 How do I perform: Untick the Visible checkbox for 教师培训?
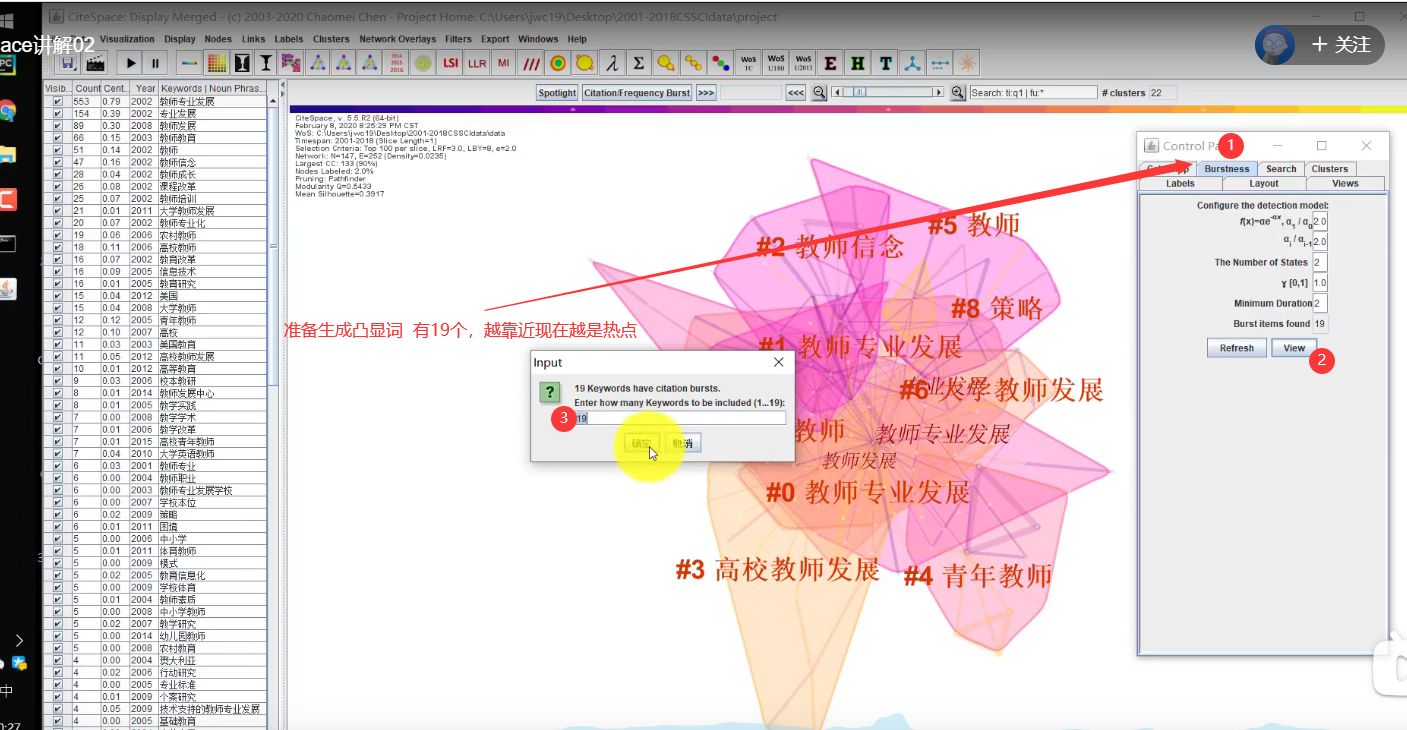tap(58, 199)
